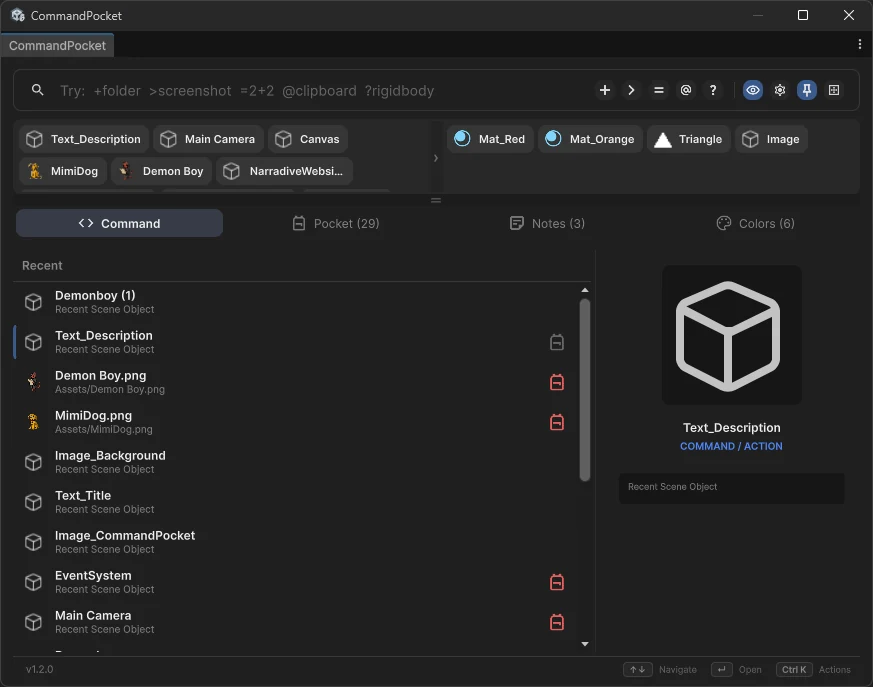
Task: Click the Ctrl K Actions hint
Action: point(813,669)
